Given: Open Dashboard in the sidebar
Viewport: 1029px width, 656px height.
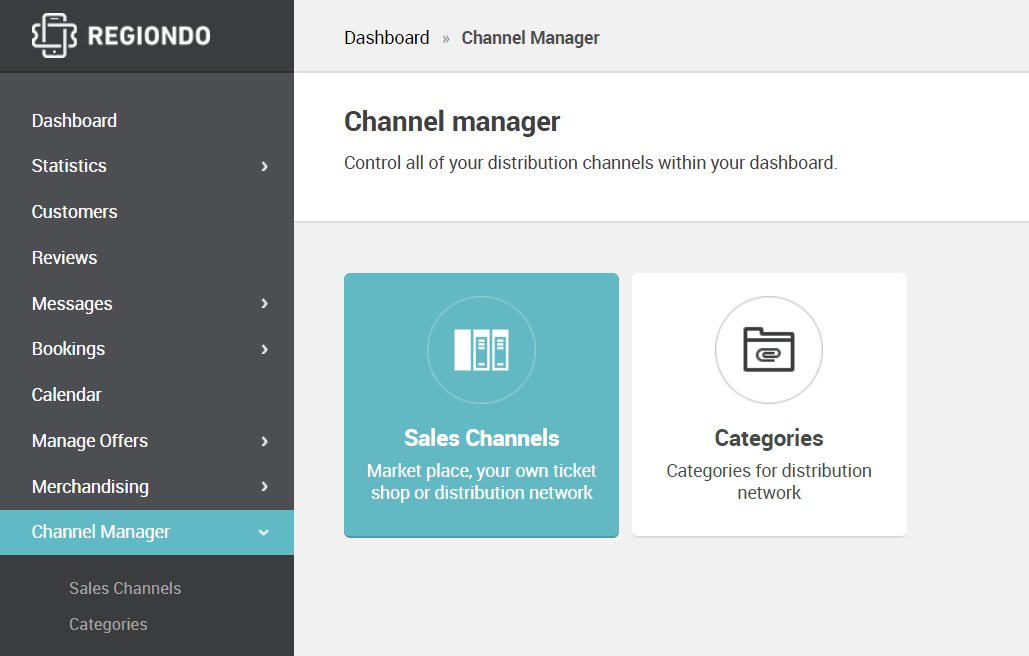Looking at the screenshot, I should pyautogui.click(x=74, y=121).
